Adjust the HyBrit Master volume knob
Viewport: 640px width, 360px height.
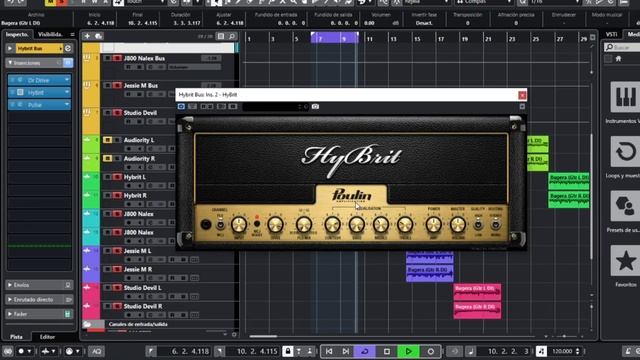tap(458, 224)
